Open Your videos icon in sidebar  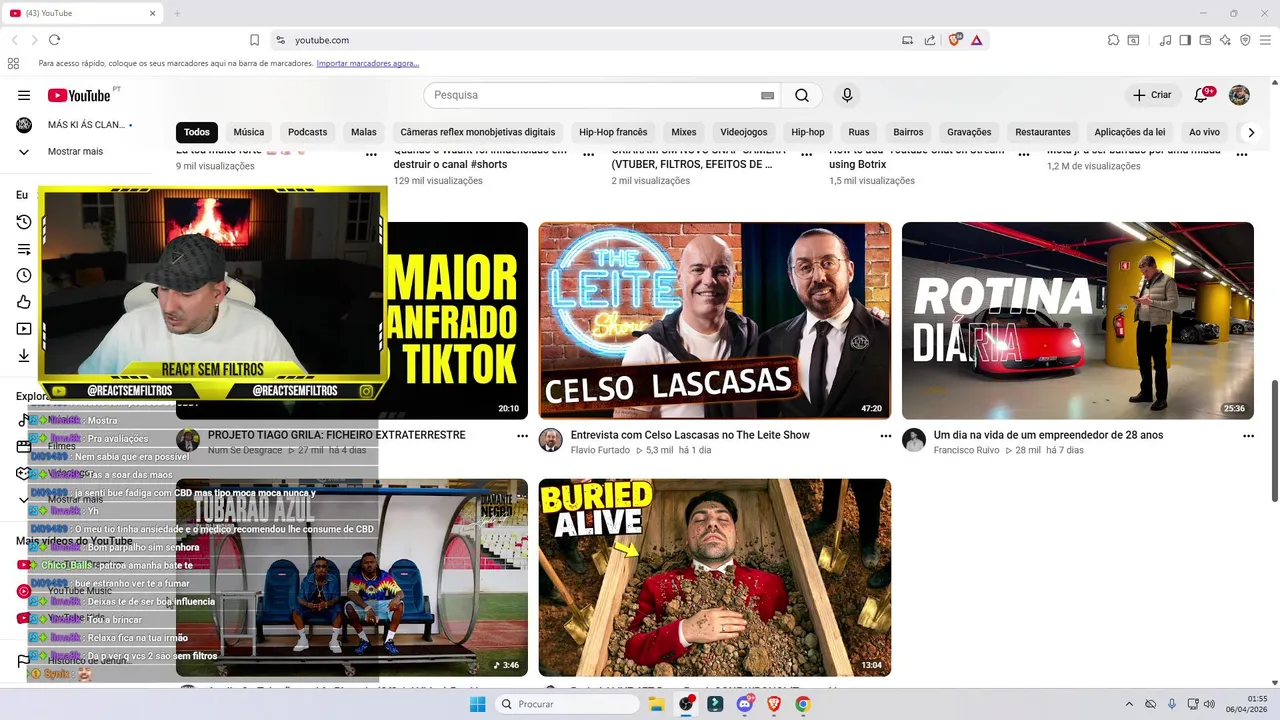[24, 329]
